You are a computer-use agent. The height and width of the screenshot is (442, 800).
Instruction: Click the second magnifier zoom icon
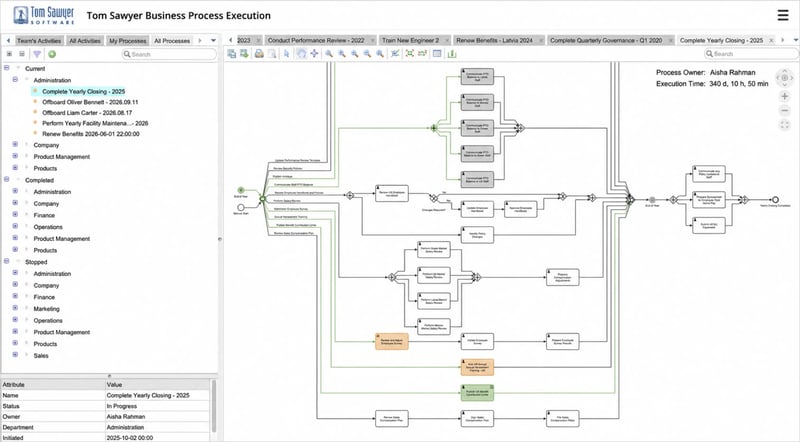[342, 54]
